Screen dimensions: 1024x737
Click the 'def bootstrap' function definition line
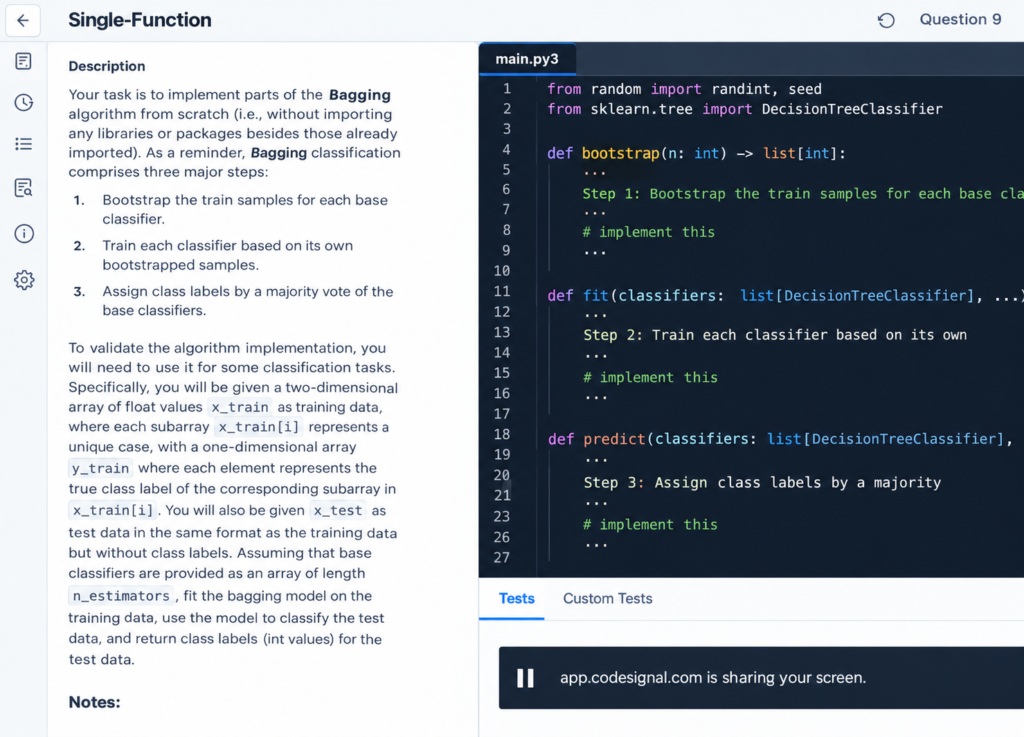tap(696, 153)
